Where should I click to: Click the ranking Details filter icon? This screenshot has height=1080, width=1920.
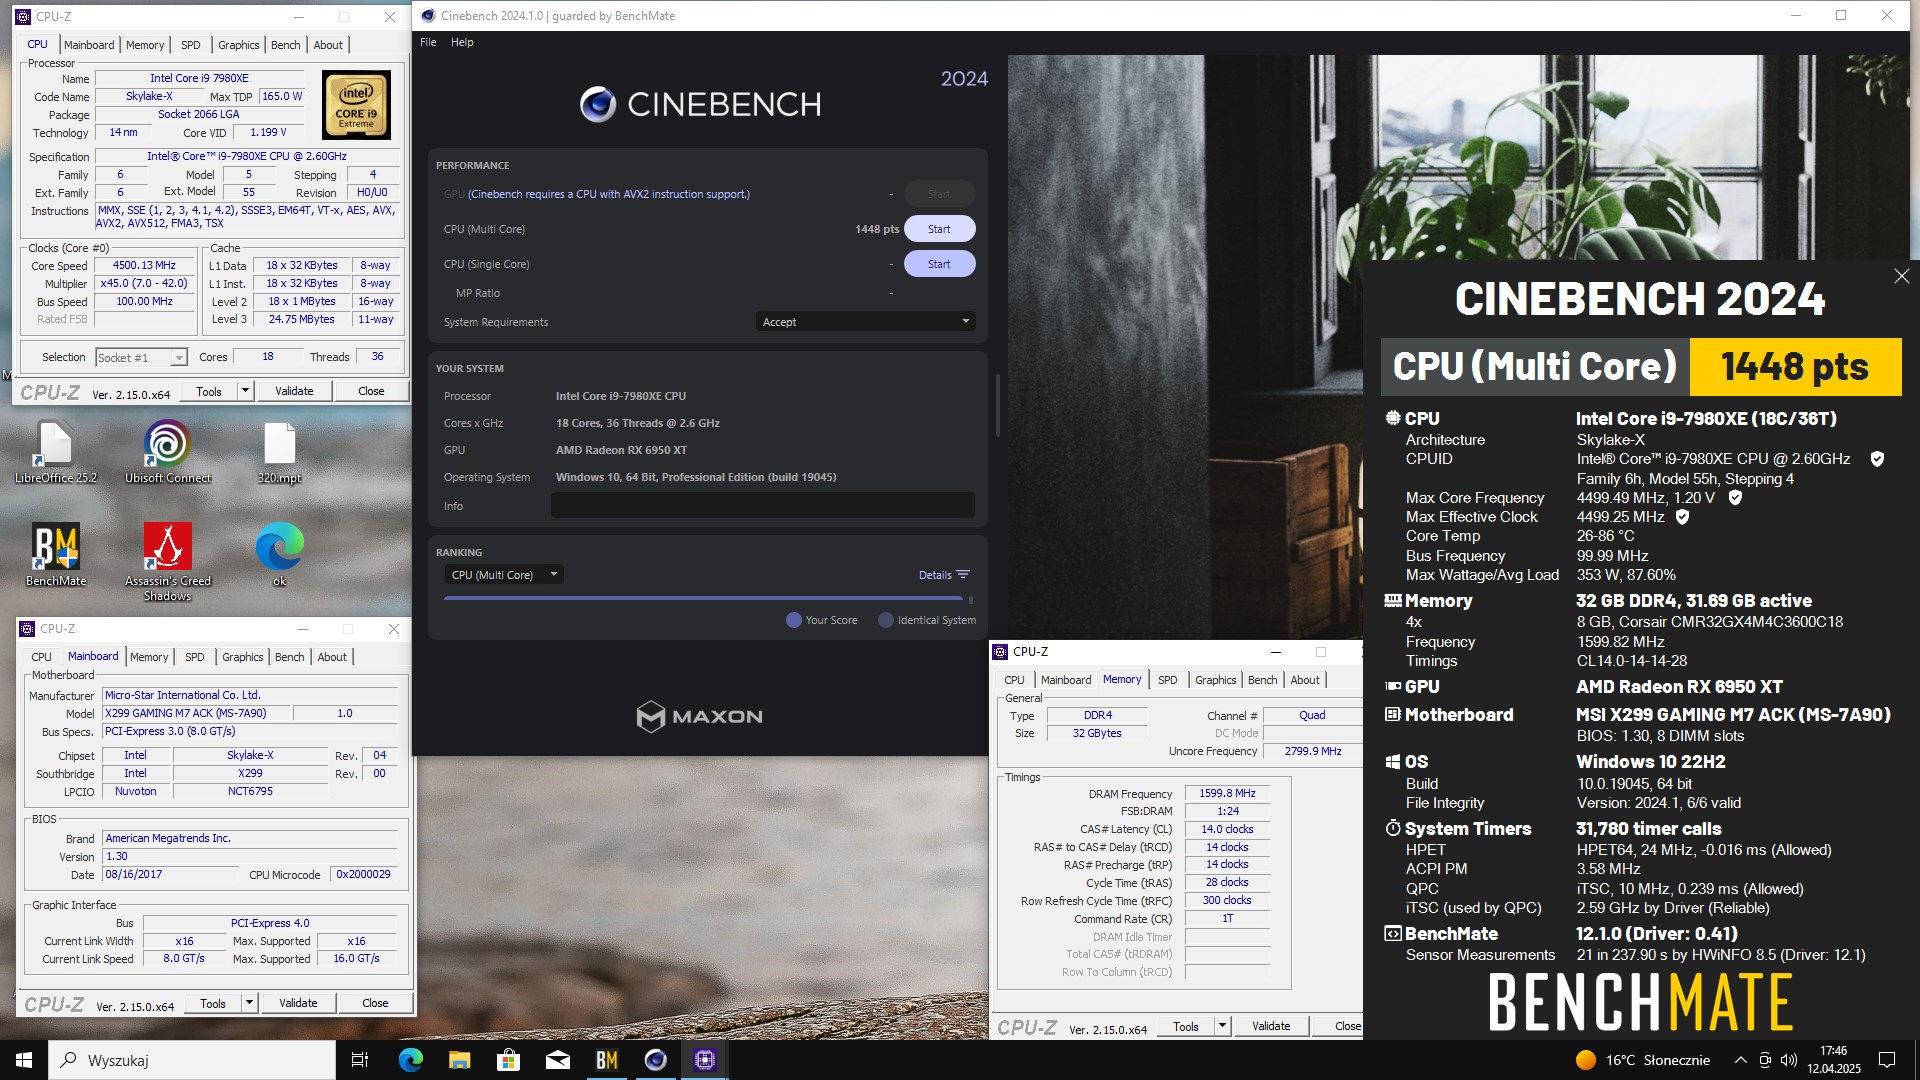click(x=963, y=575)
